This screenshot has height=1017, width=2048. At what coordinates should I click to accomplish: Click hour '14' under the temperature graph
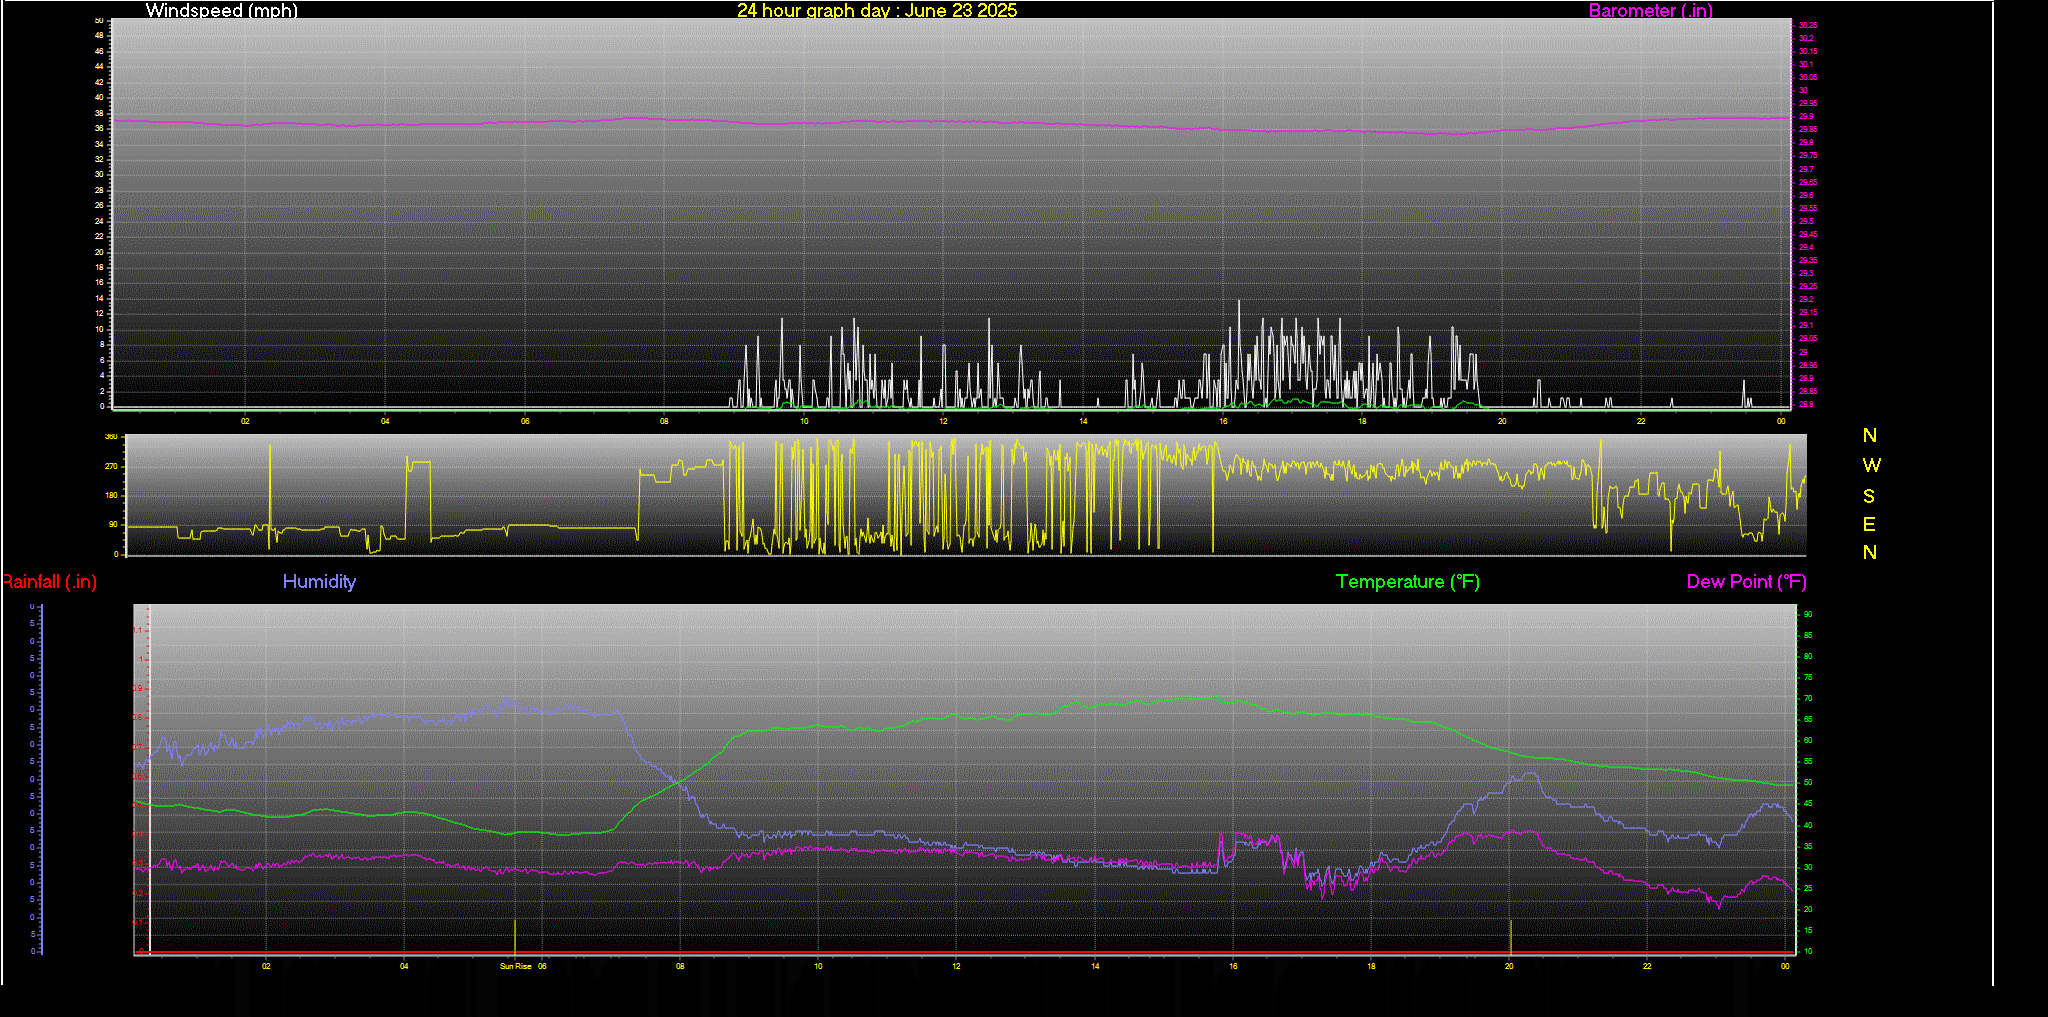tap(1095, 966)
